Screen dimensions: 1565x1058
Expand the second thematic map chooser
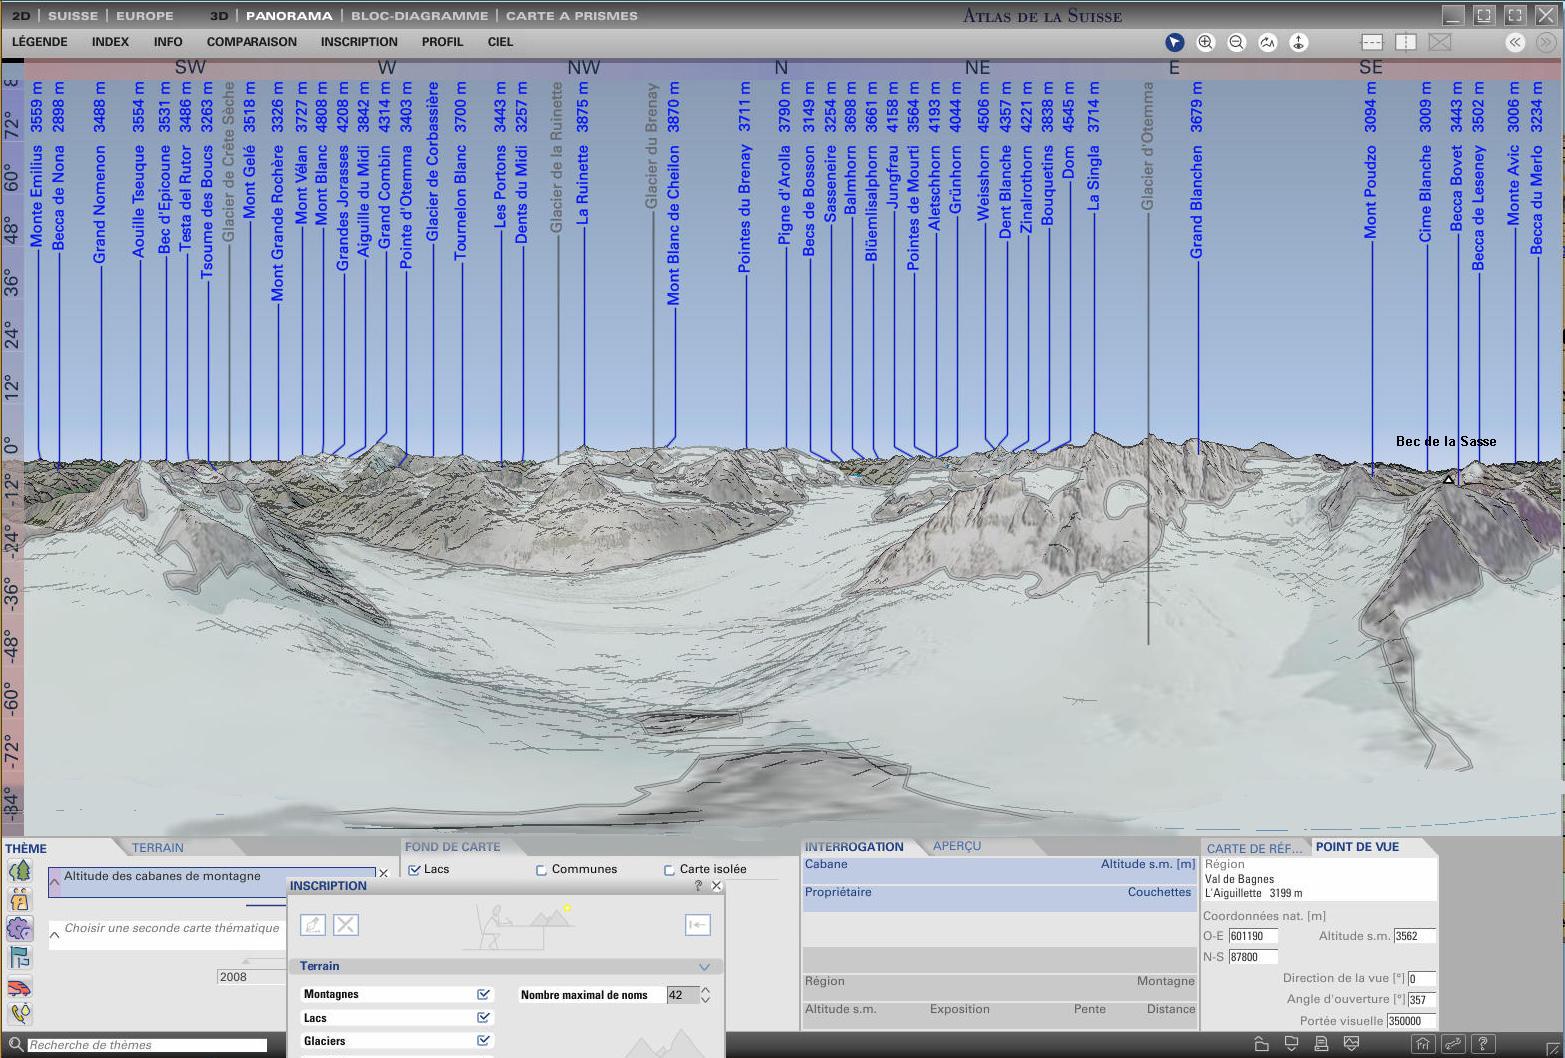tap(55, 935)
